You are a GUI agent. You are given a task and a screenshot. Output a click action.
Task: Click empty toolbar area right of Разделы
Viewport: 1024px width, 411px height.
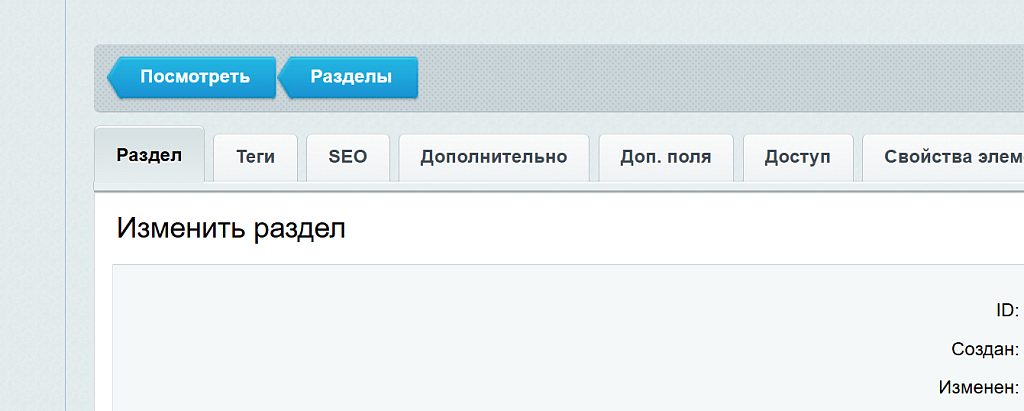click(x=700, y=77)
